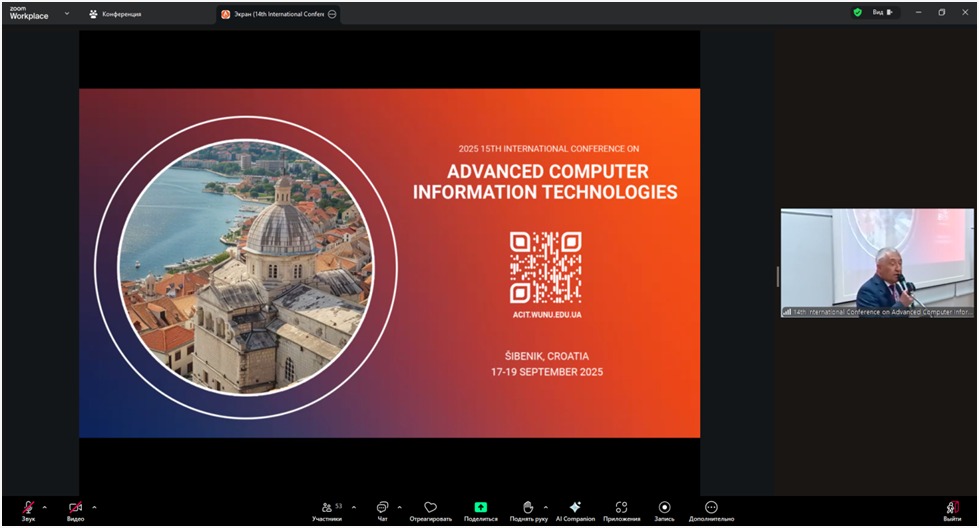Expand audio options arrow next to Звук
Screen dimensions: 979x528
click(44, 507)
